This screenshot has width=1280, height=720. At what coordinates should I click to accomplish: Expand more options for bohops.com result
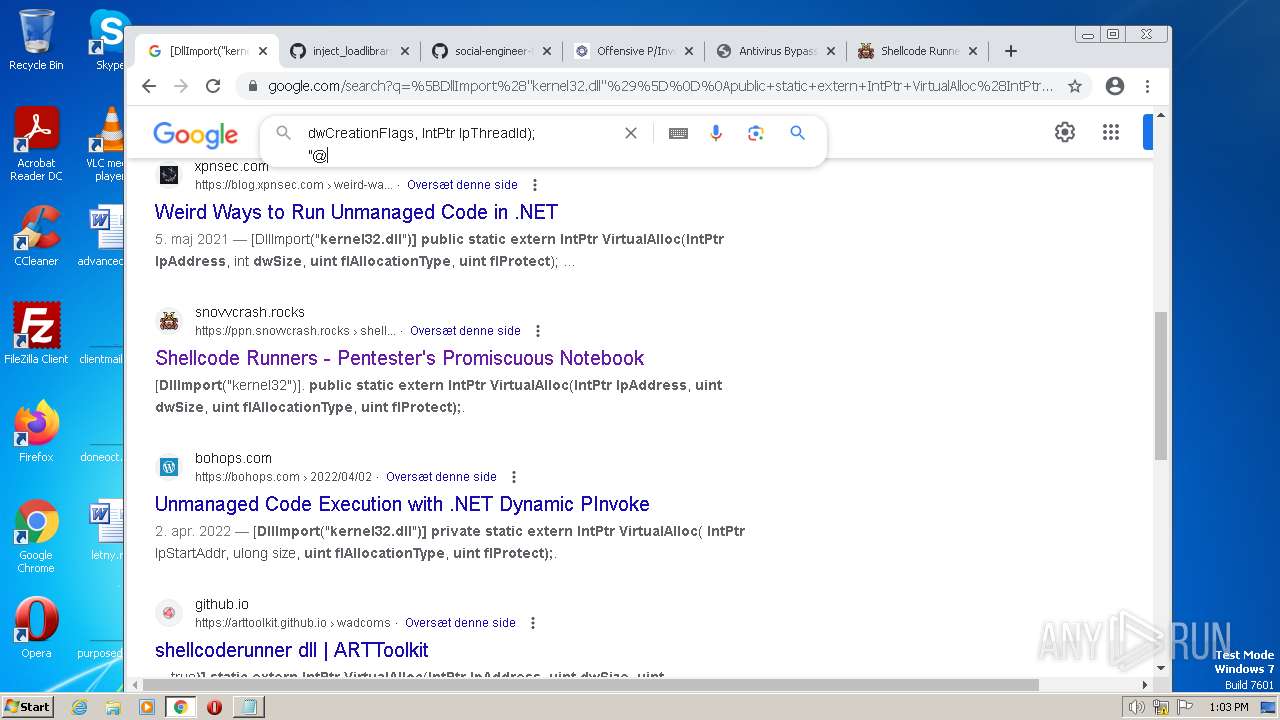click(514, 477)
